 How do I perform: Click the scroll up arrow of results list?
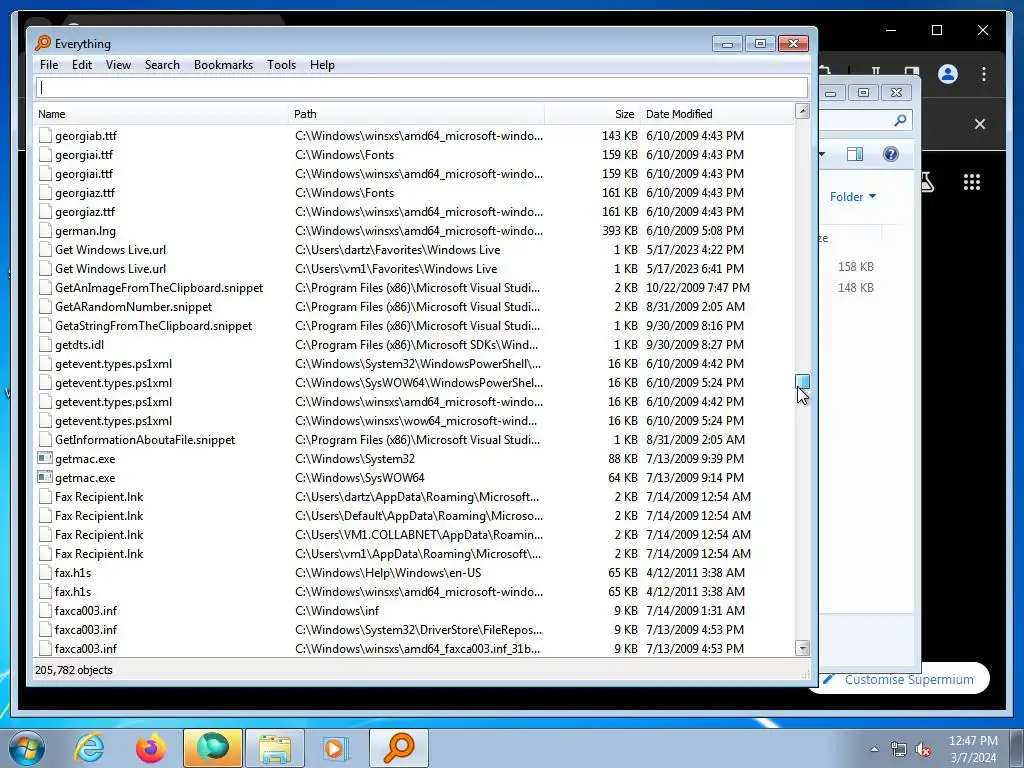point(803,111)
